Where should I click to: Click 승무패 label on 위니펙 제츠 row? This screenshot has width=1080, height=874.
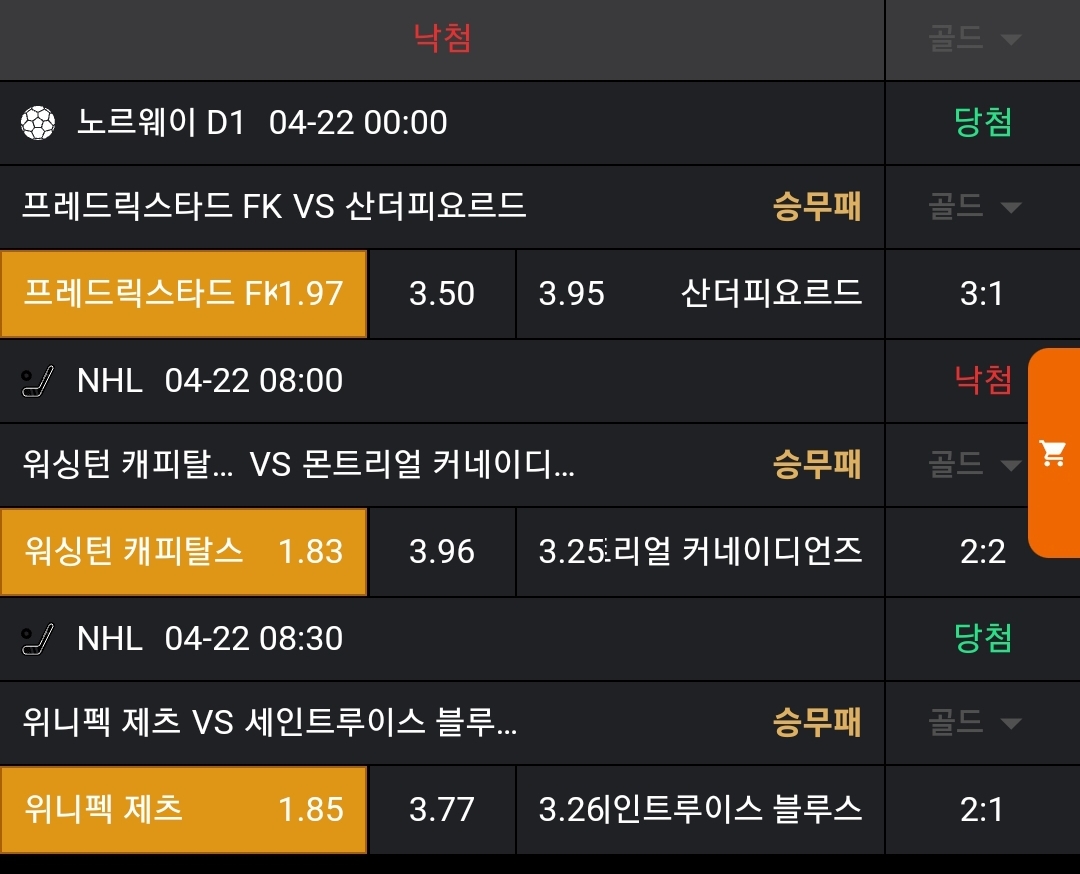pyautogui.click(x=817, y=722)
